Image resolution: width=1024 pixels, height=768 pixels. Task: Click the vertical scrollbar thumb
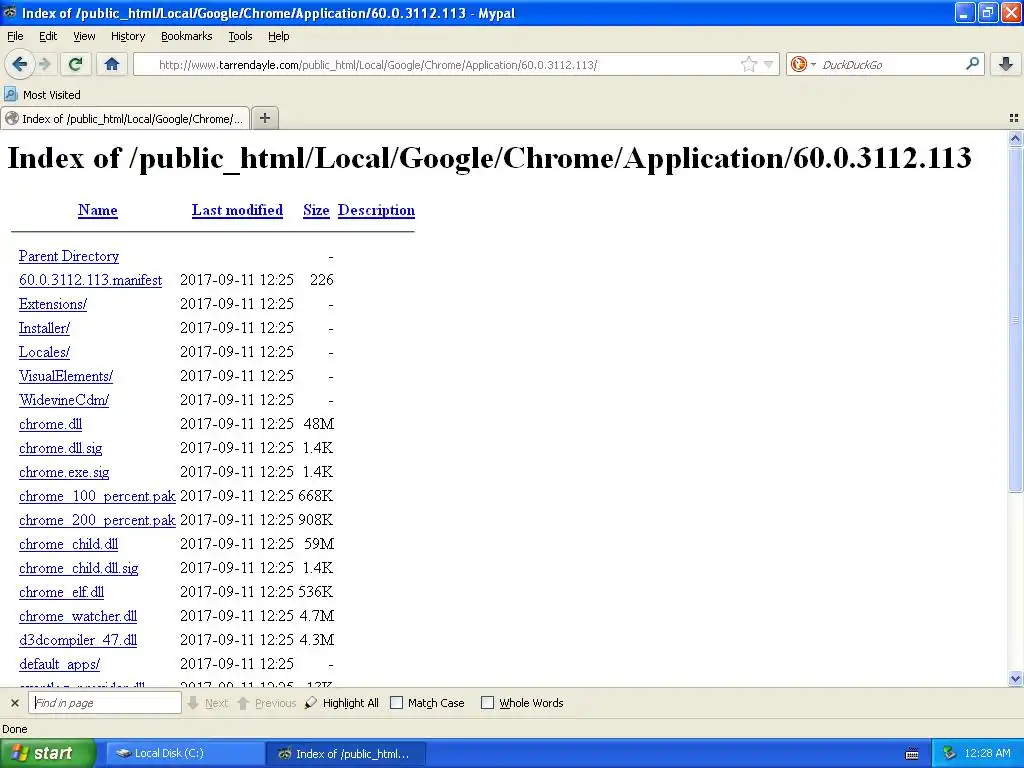[x=1015, y=320]
